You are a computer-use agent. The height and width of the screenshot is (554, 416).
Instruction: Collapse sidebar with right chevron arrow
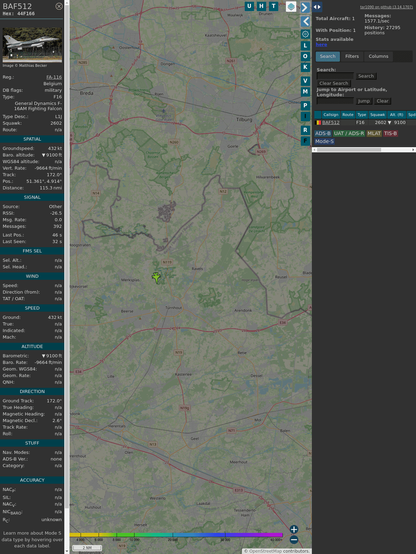click(305, 7)
